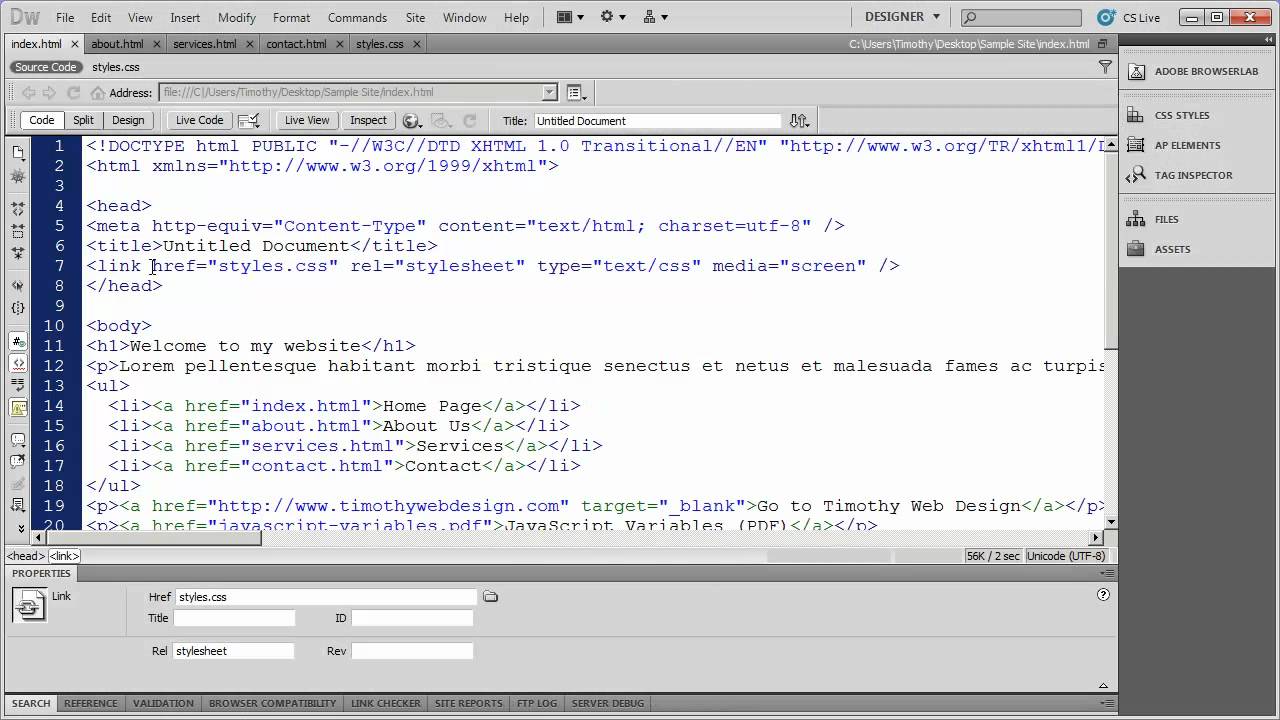Open browser navigation options list icon

(577, 92)
